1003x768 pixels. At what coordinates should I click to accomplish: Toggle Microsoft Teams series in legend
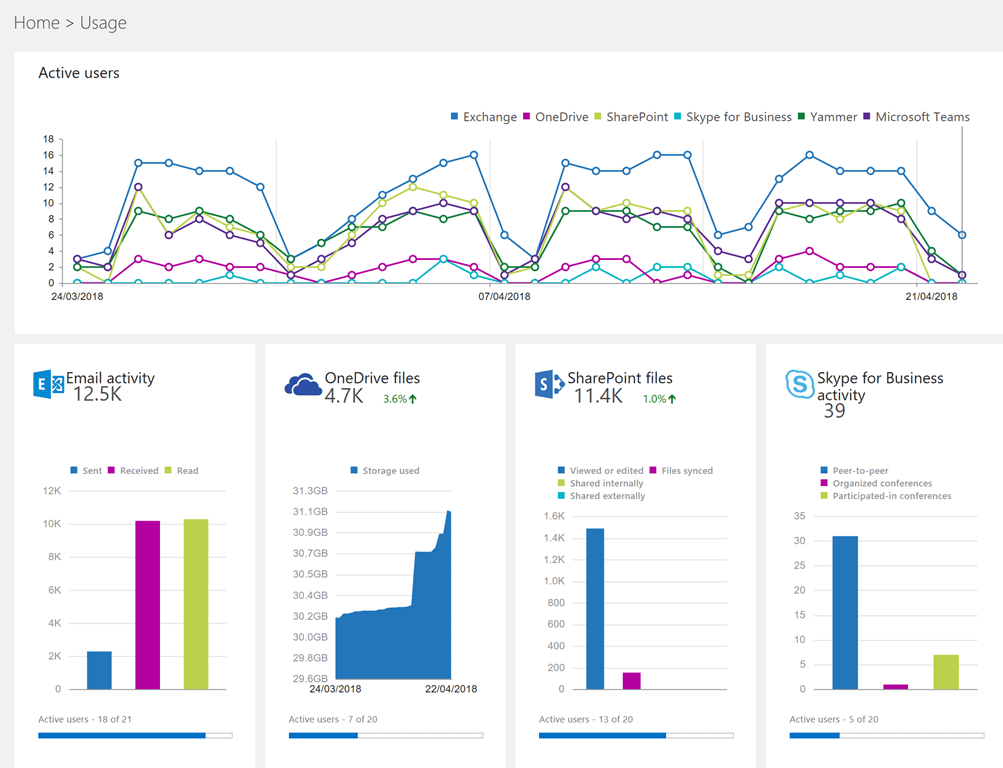(x=916, y=117)
